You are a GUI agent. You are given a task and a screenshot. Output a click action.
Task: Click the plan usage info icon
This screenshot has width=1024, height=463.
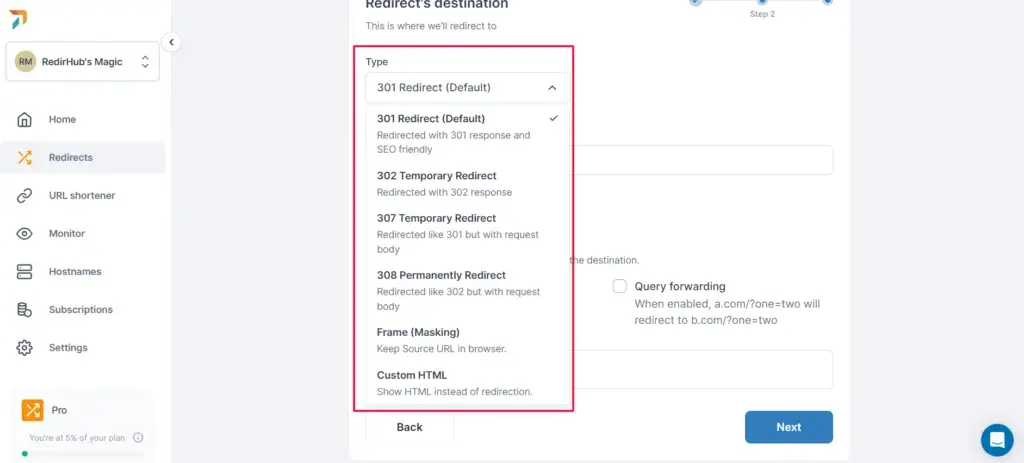tap(138, 438)
